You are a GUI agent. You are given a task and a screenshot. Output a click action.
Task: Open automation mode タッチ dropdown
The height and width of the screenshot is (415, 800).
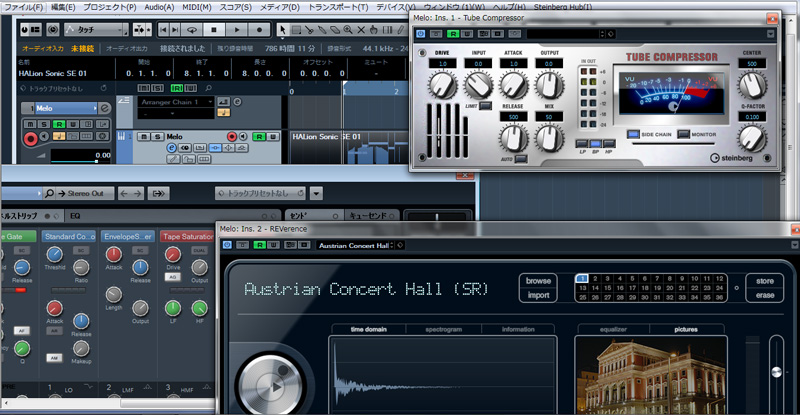[x=96, y=30]
